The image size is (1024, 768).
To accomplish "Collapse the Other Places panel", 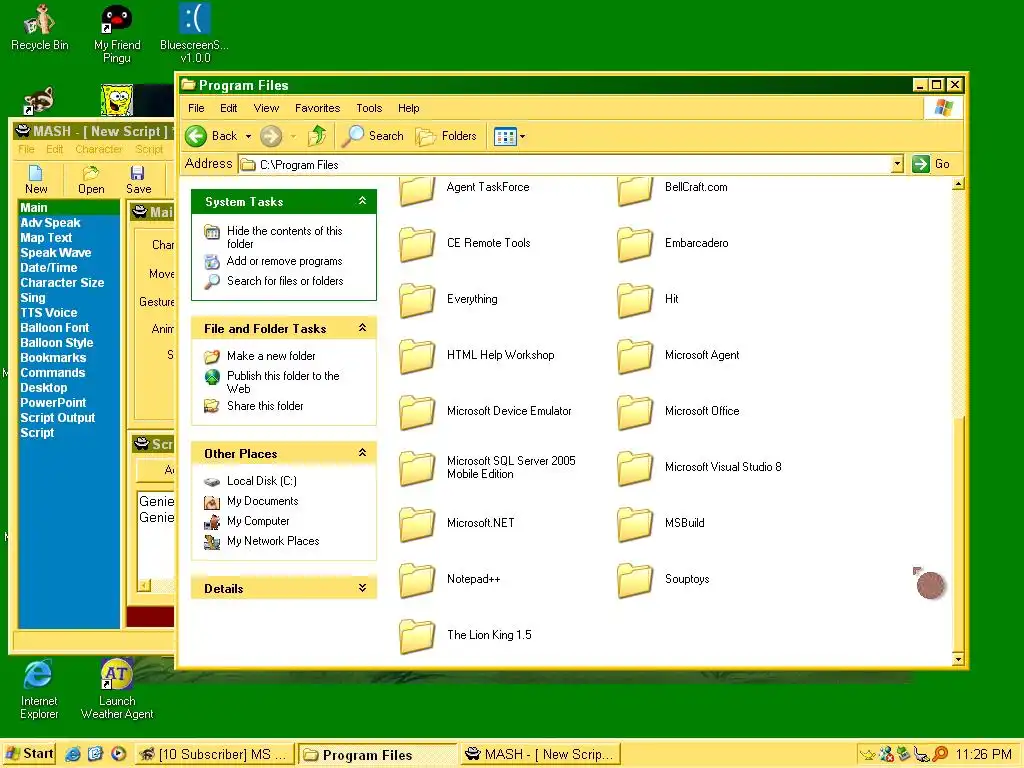I will pyautogui.click(x=362, y=453).
